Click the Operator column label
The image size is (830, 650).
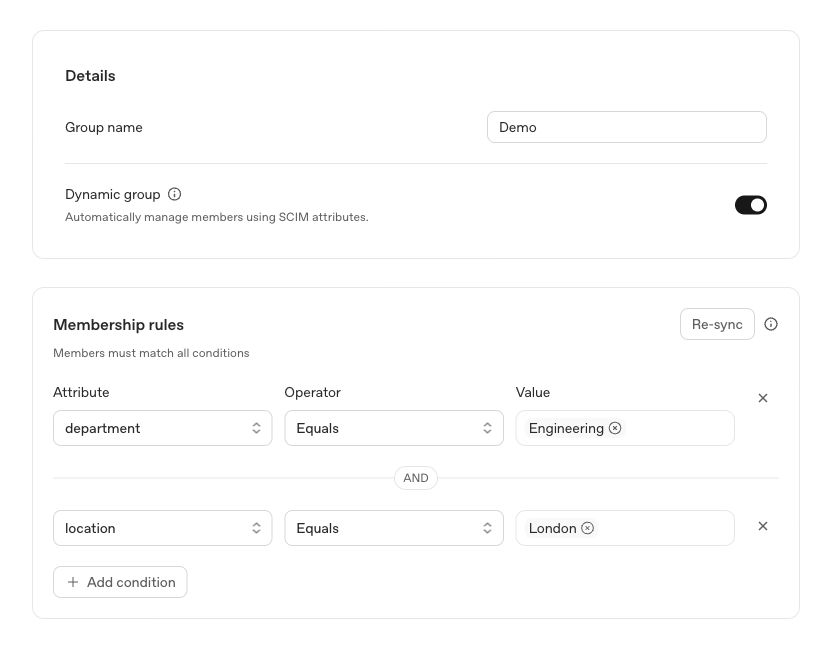312,392
